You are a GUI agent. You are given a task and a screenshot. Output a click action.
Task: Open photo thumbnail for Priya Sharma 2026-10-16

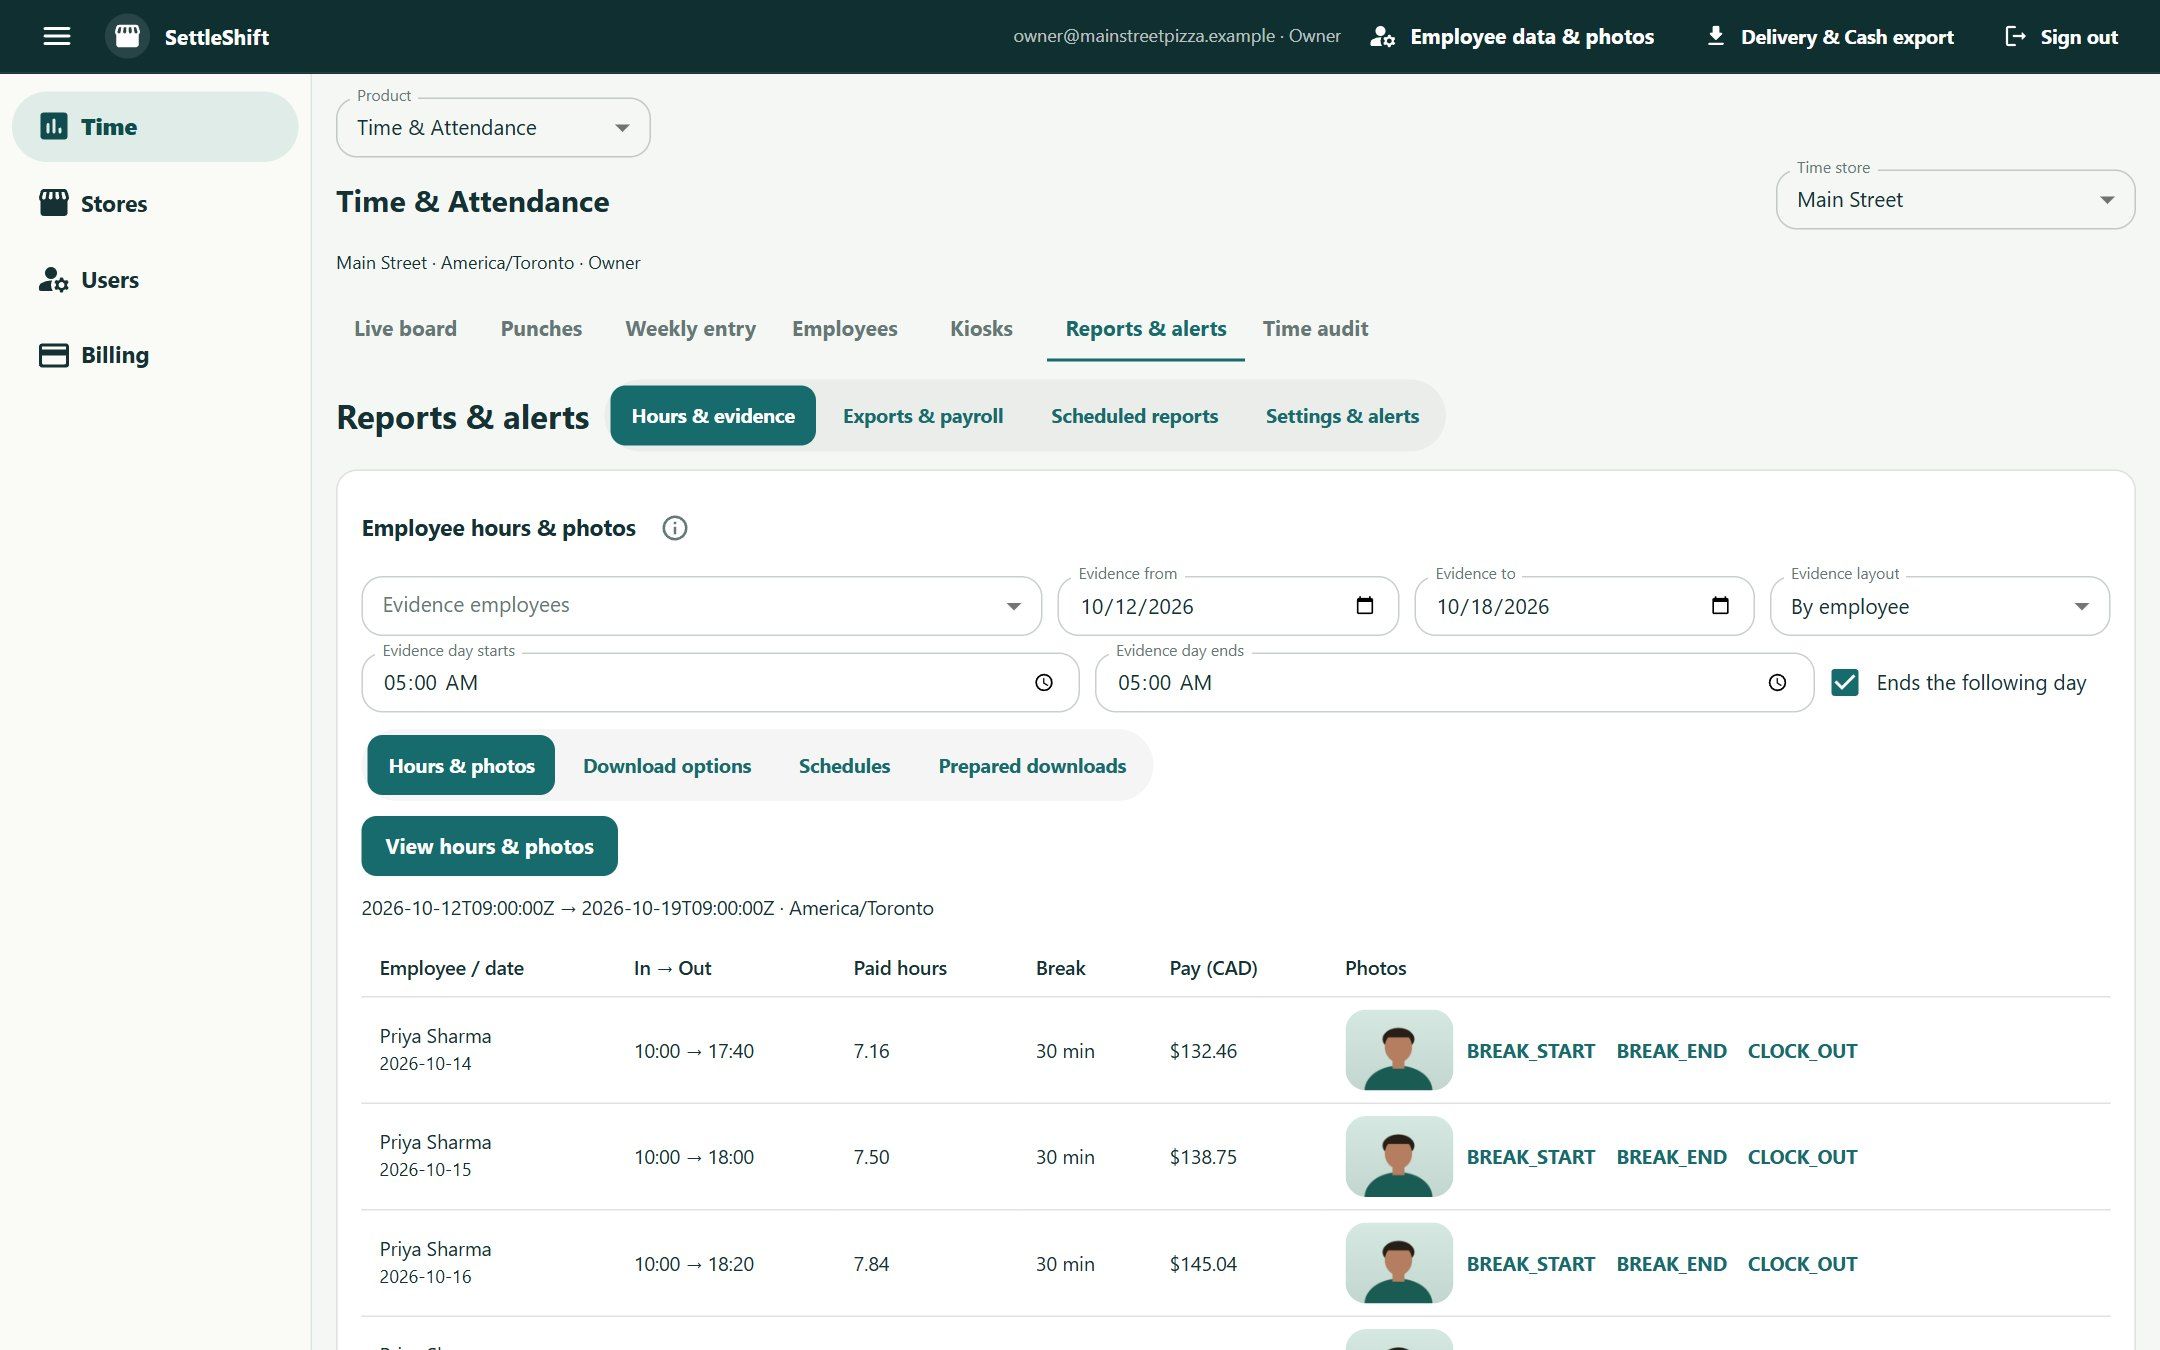point(1398,1263)
